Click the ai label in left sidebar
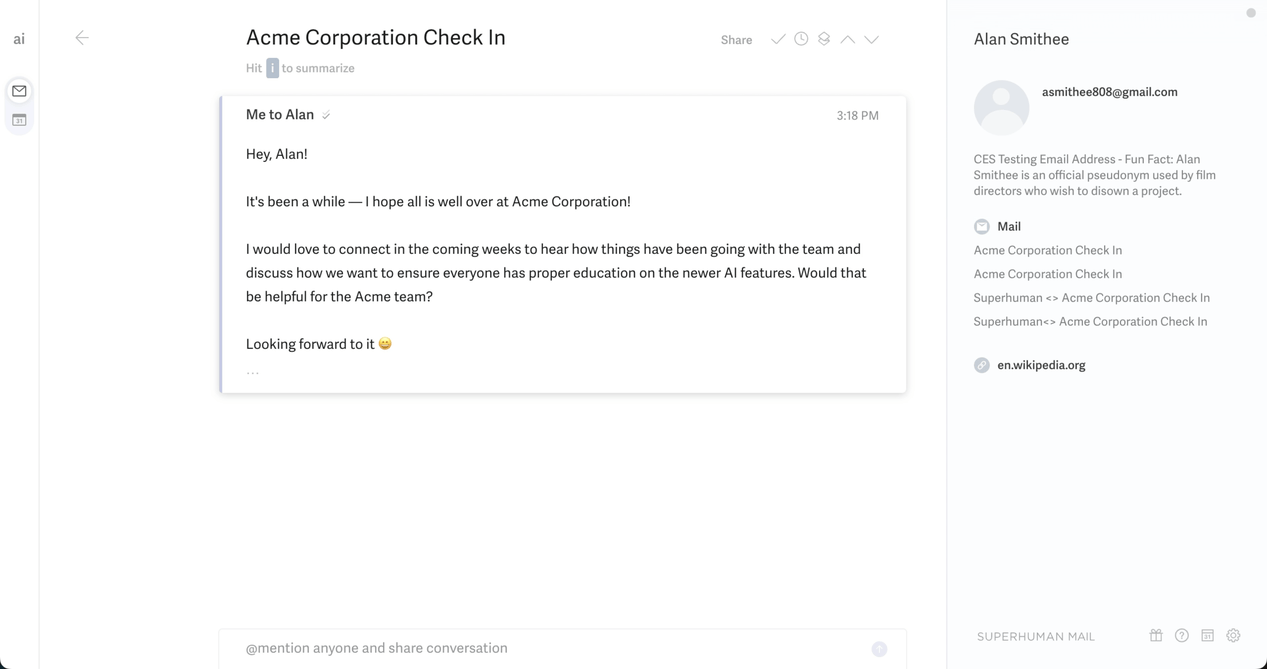Screen dimensions: 1267x669 19,39
